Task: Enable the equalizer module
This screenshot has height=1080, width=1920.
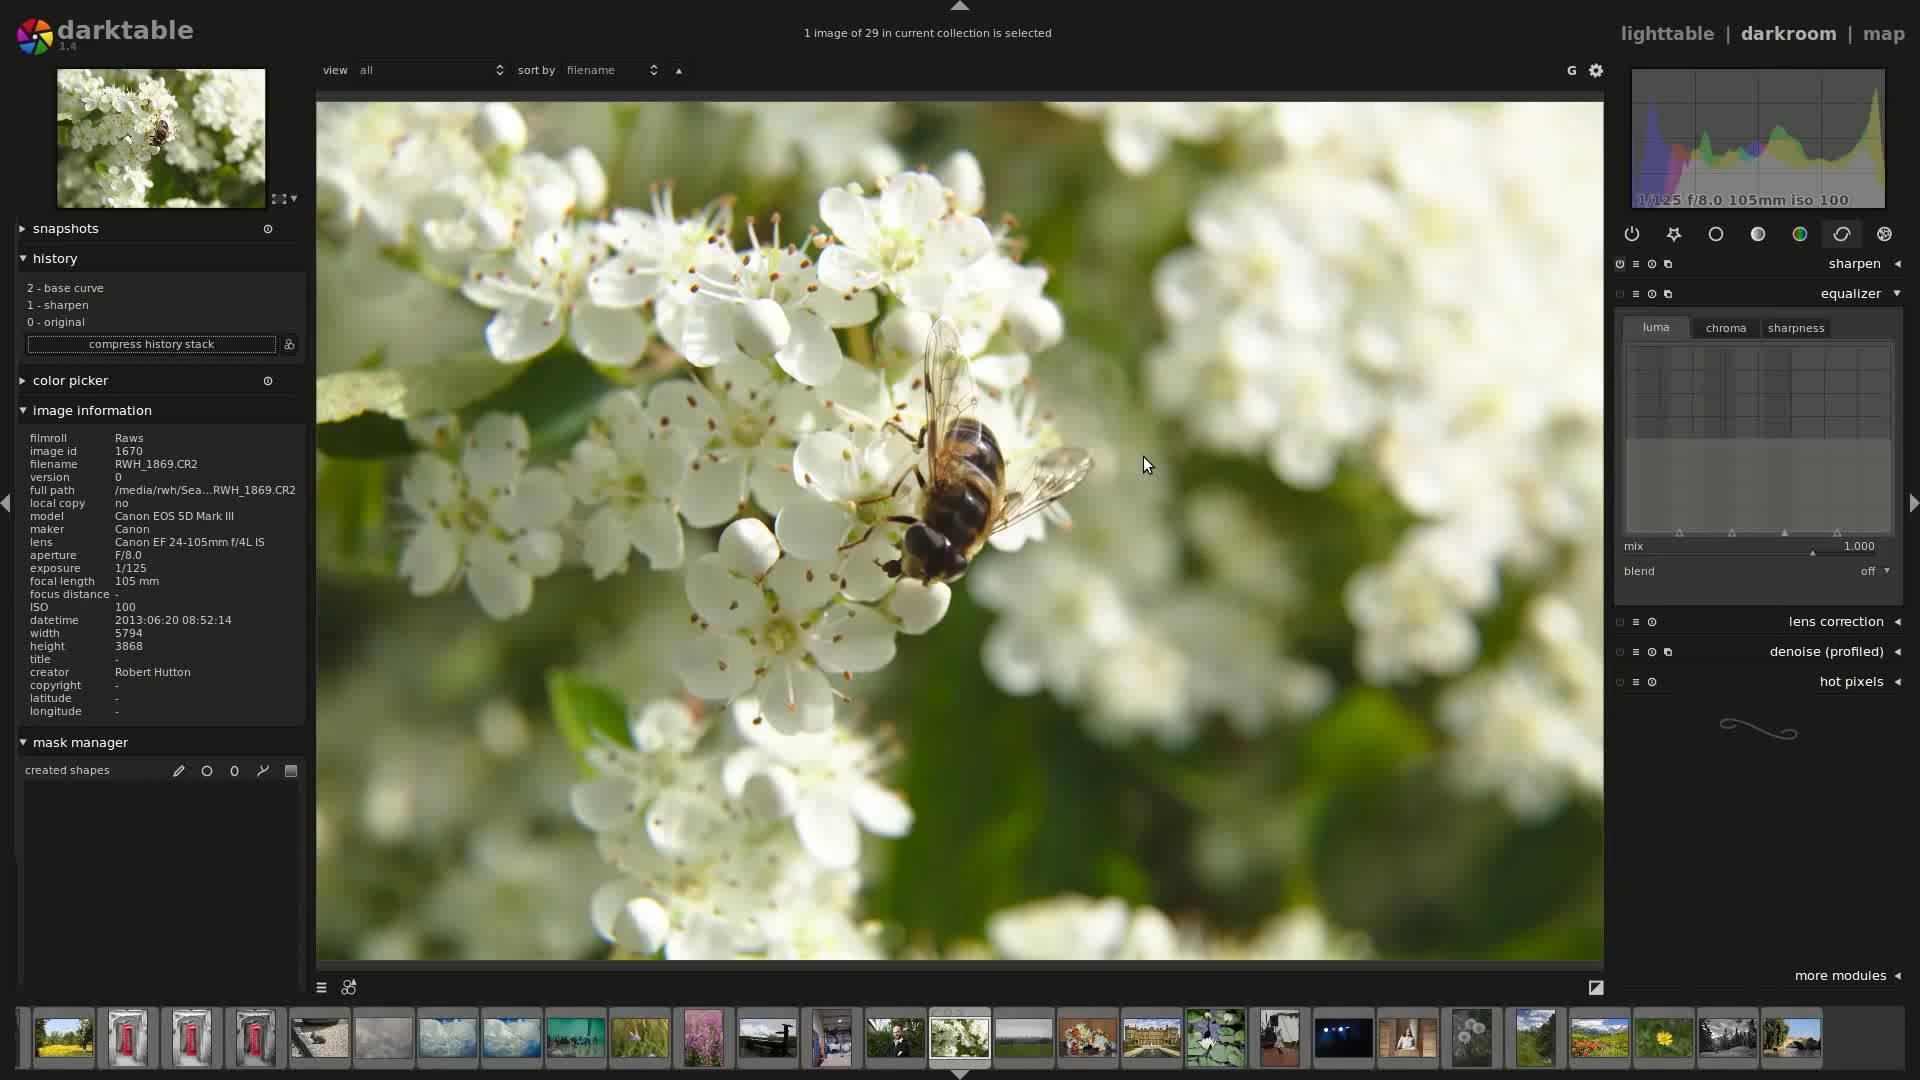Action: (x=1620, y=294)
